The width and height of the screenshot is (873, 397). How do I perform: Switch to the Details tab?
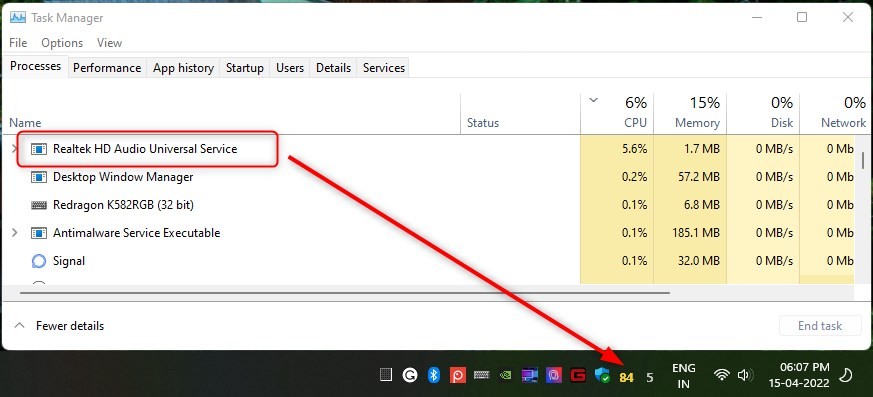click(333, 68)
